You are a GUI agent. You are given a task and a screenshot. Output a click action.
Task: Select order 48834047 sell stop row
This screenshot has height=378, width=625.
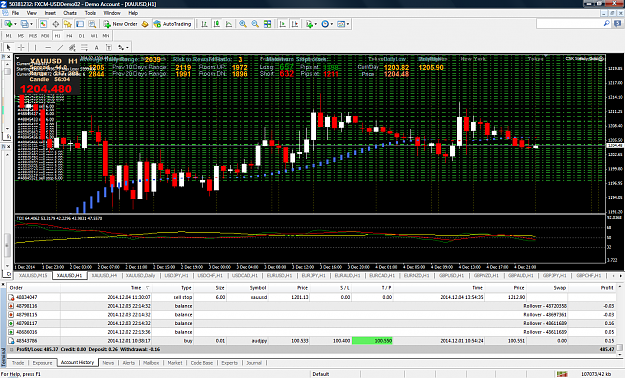click(x=312, y=297)
